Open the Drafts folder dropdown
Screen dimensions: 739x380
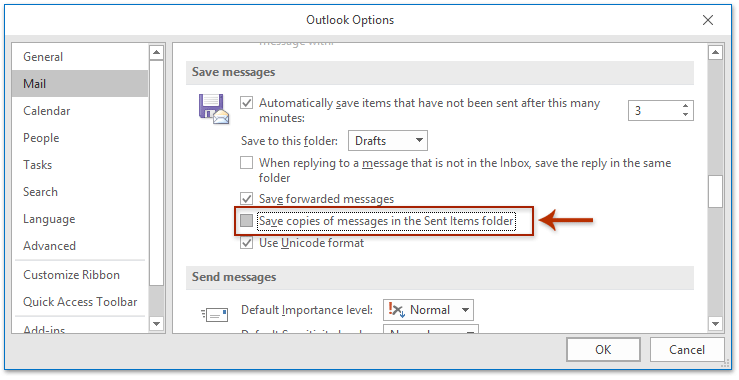pos(388,140)
